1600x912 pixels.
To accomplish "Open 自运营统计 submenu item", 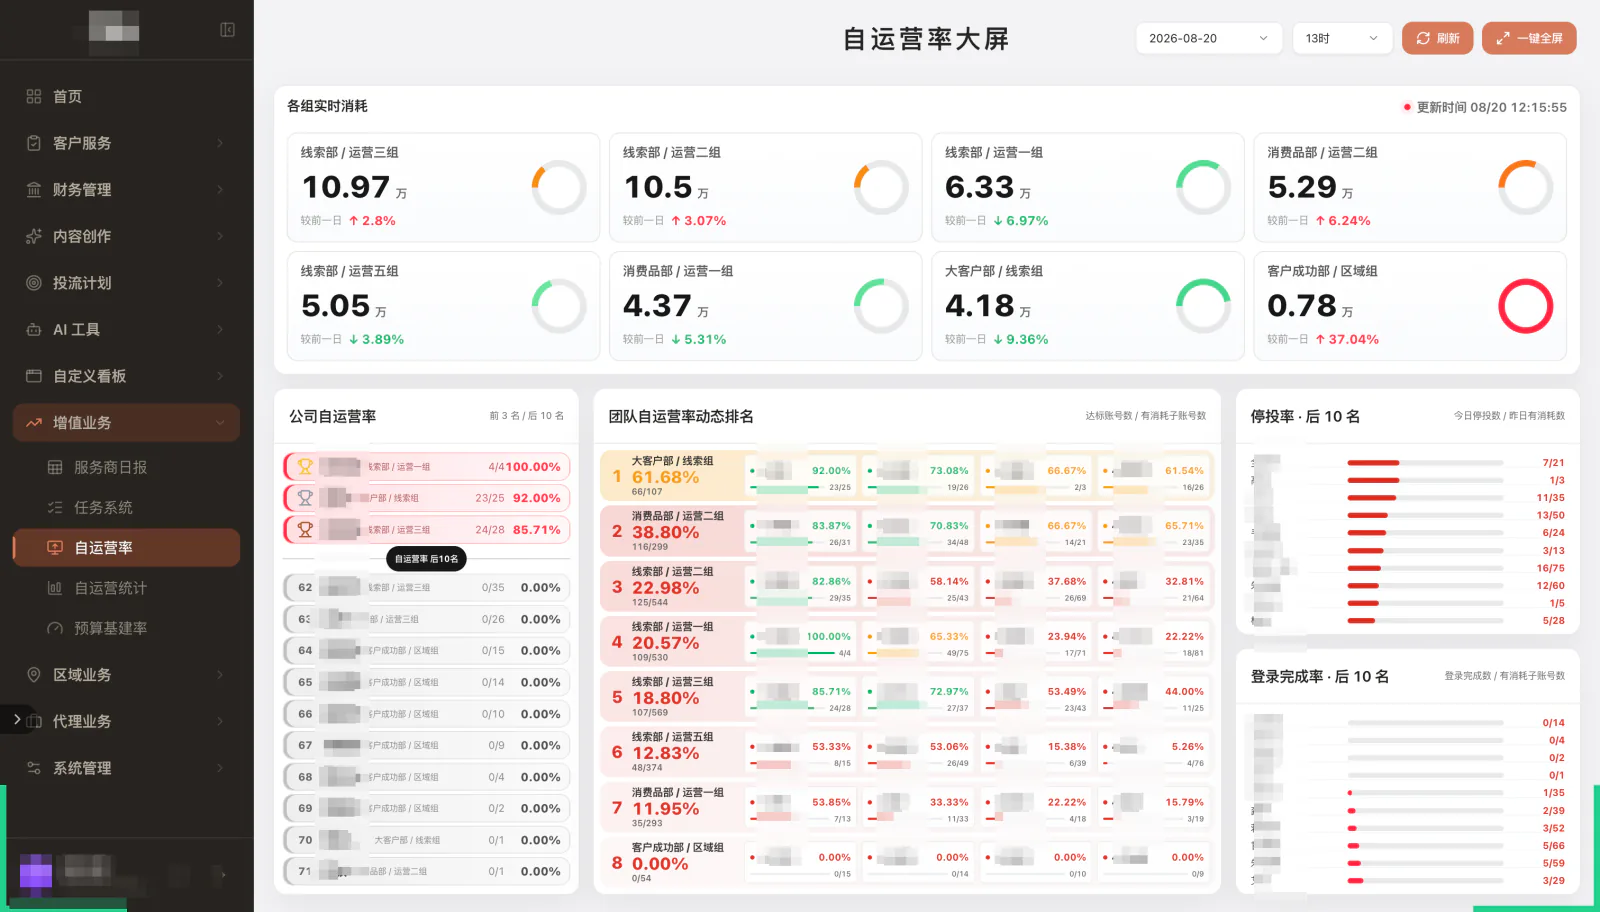I will 126,588.
